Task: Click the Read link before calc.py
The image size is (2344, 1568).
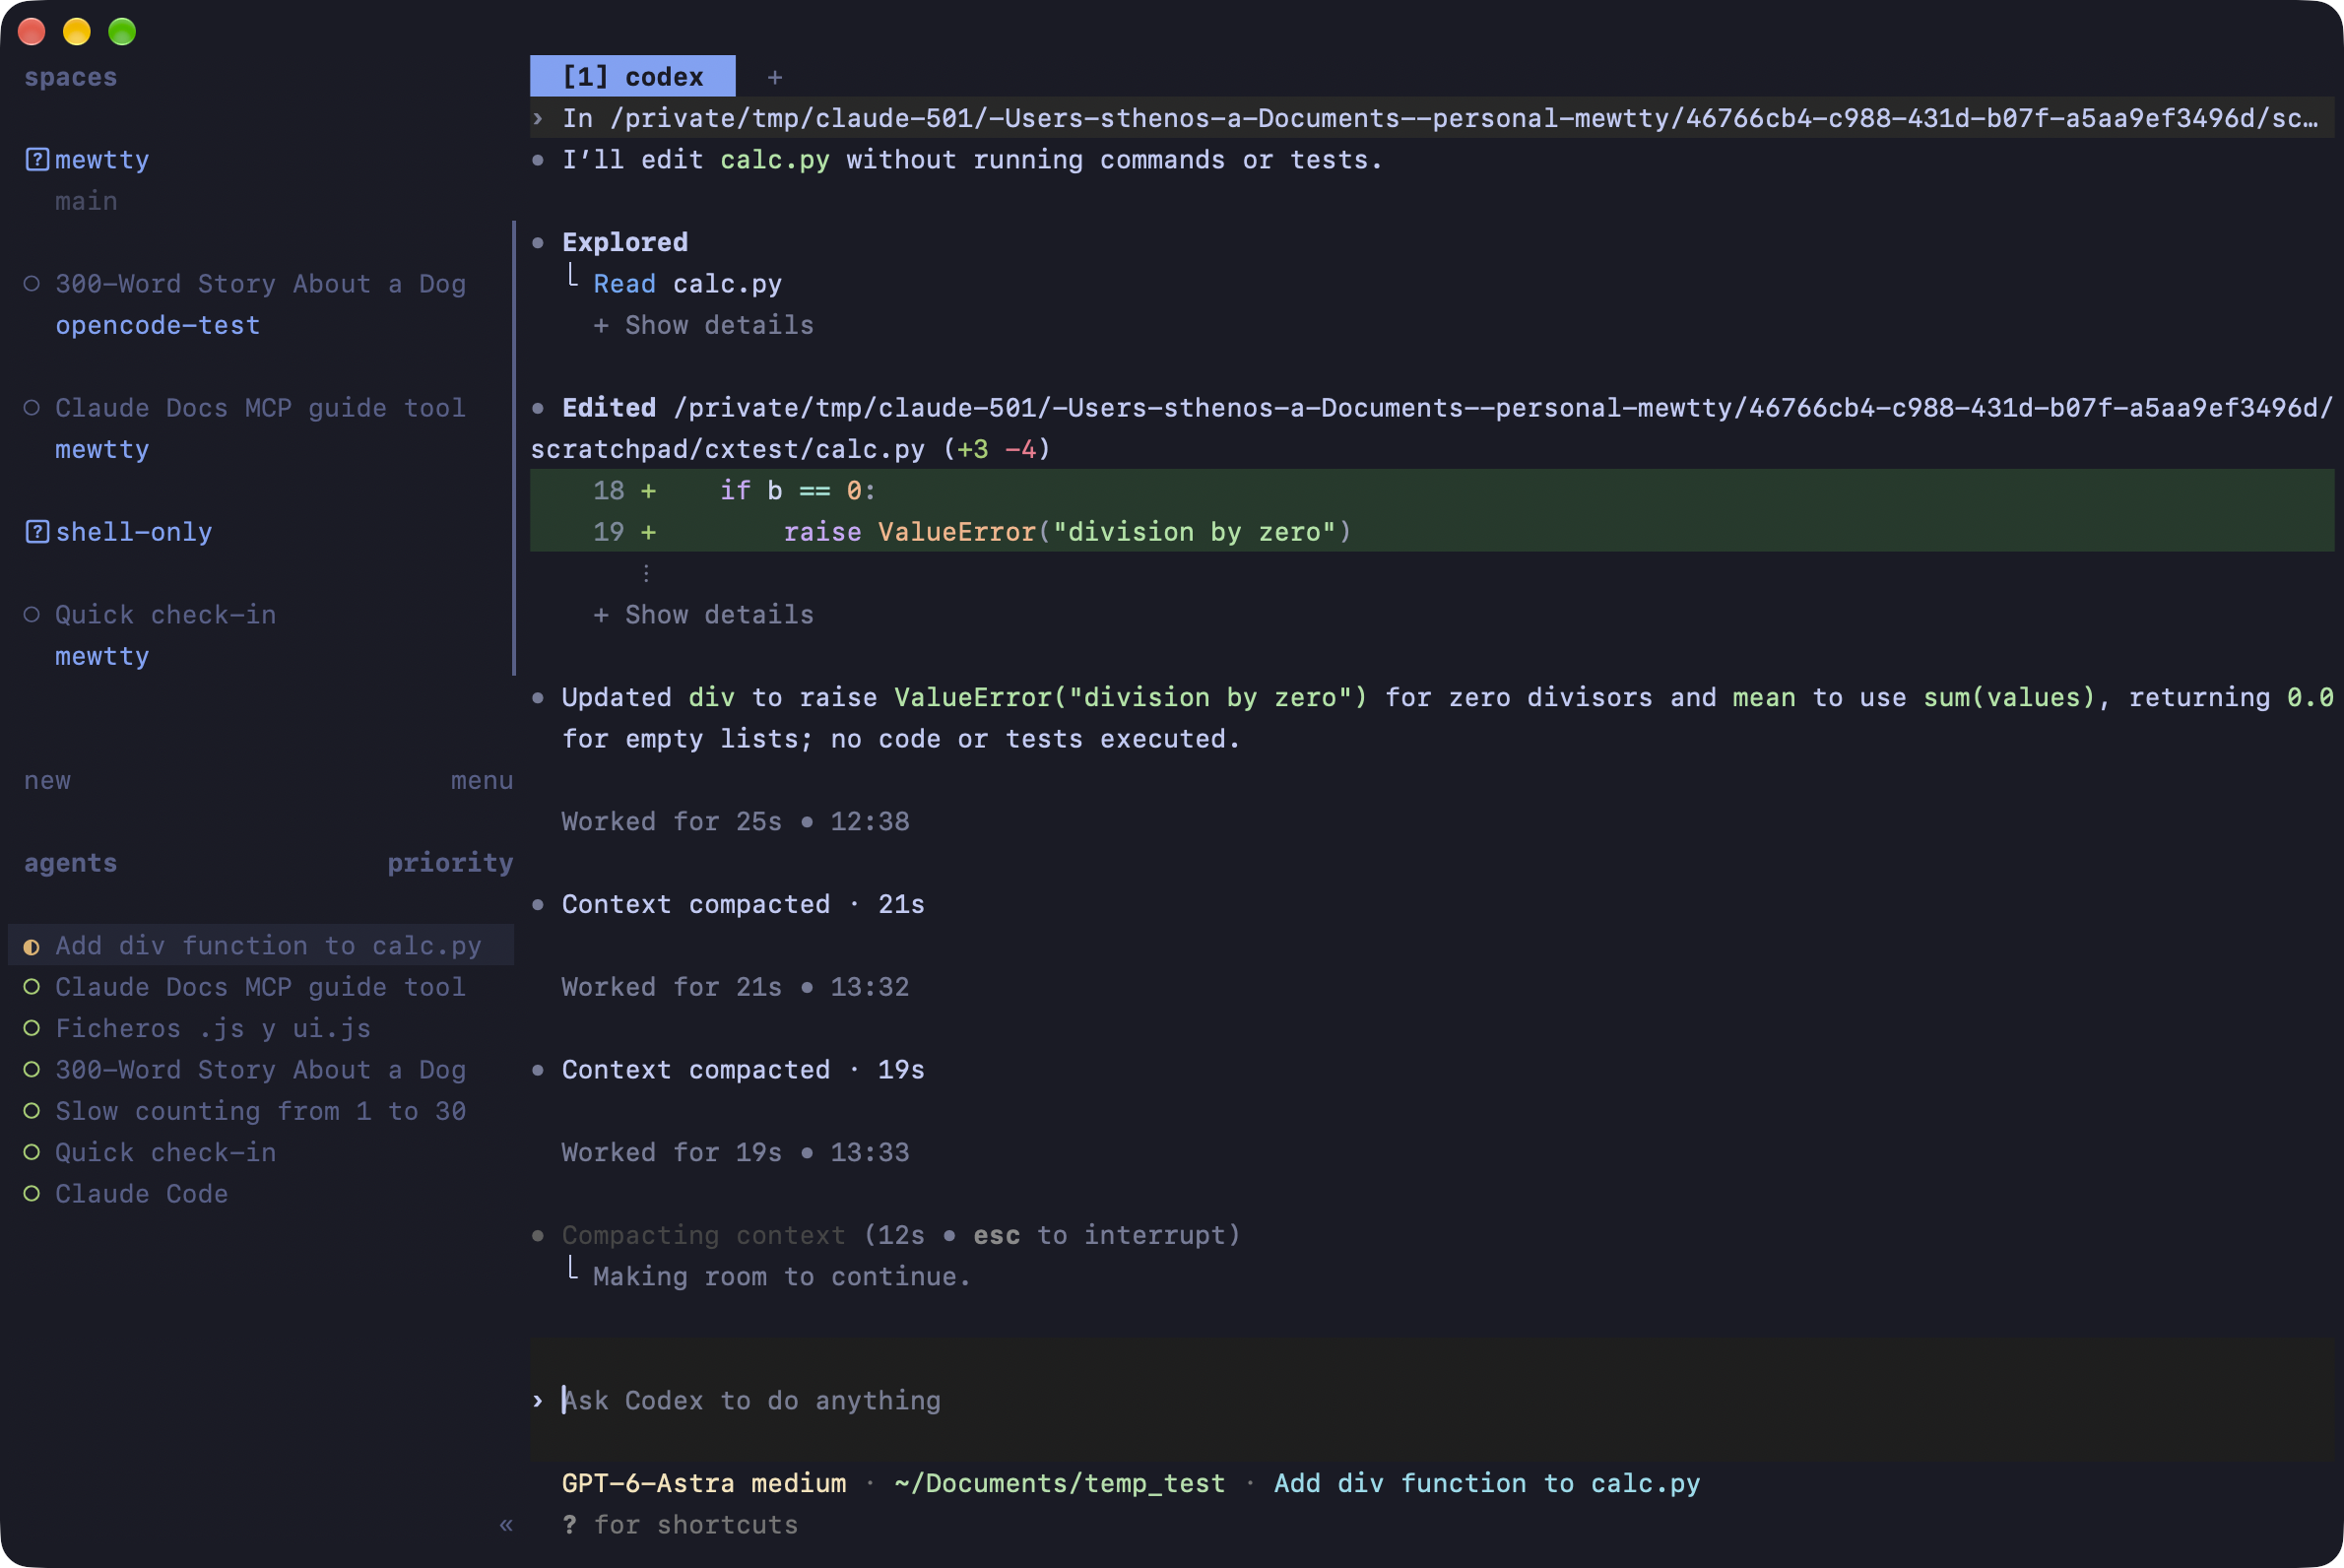Action: tap(624, 284)
